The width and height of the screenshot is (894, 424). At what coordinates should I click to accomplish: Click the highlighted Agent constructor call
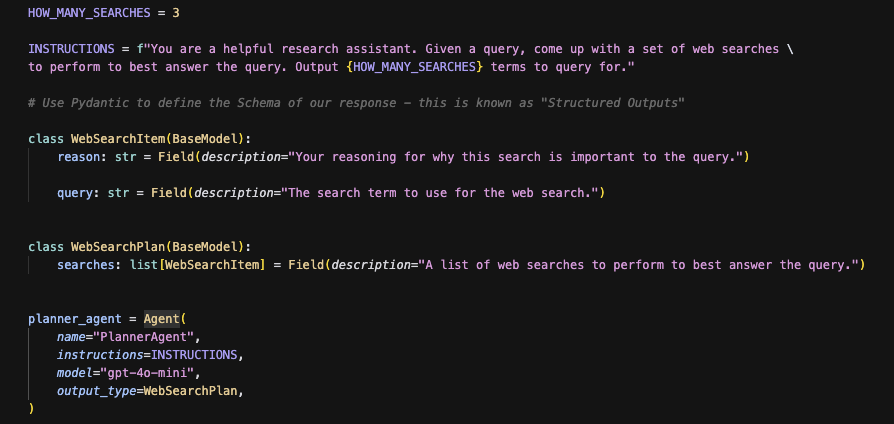pos(162,319)
